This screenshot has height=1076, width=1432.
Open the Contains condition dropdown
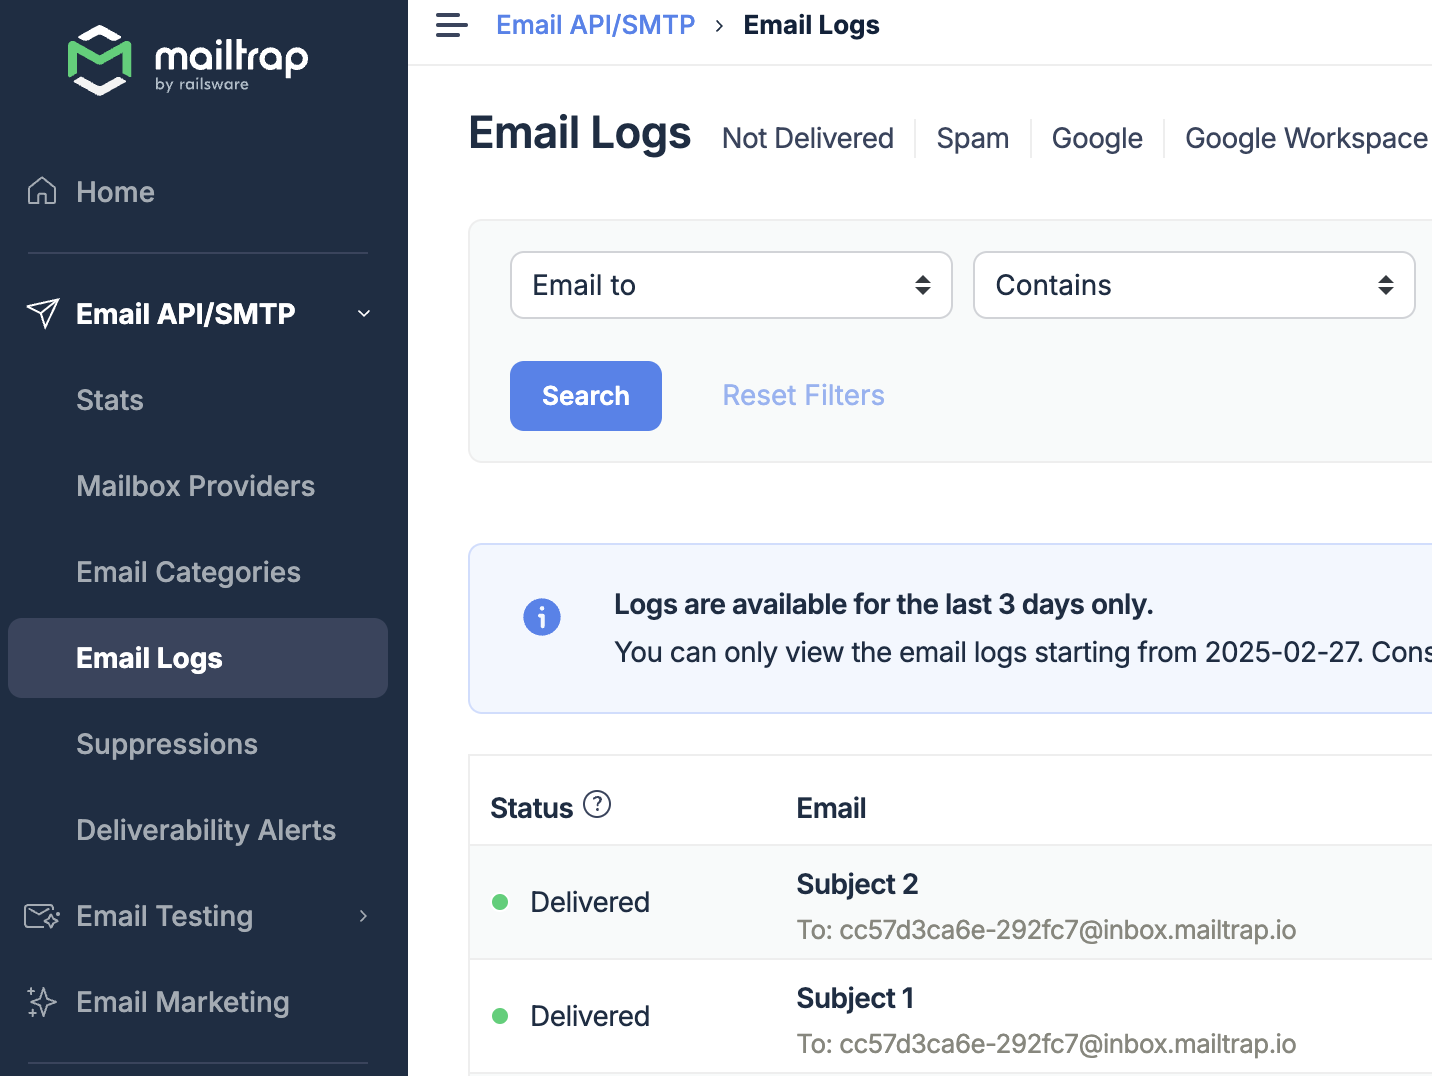1194,285
